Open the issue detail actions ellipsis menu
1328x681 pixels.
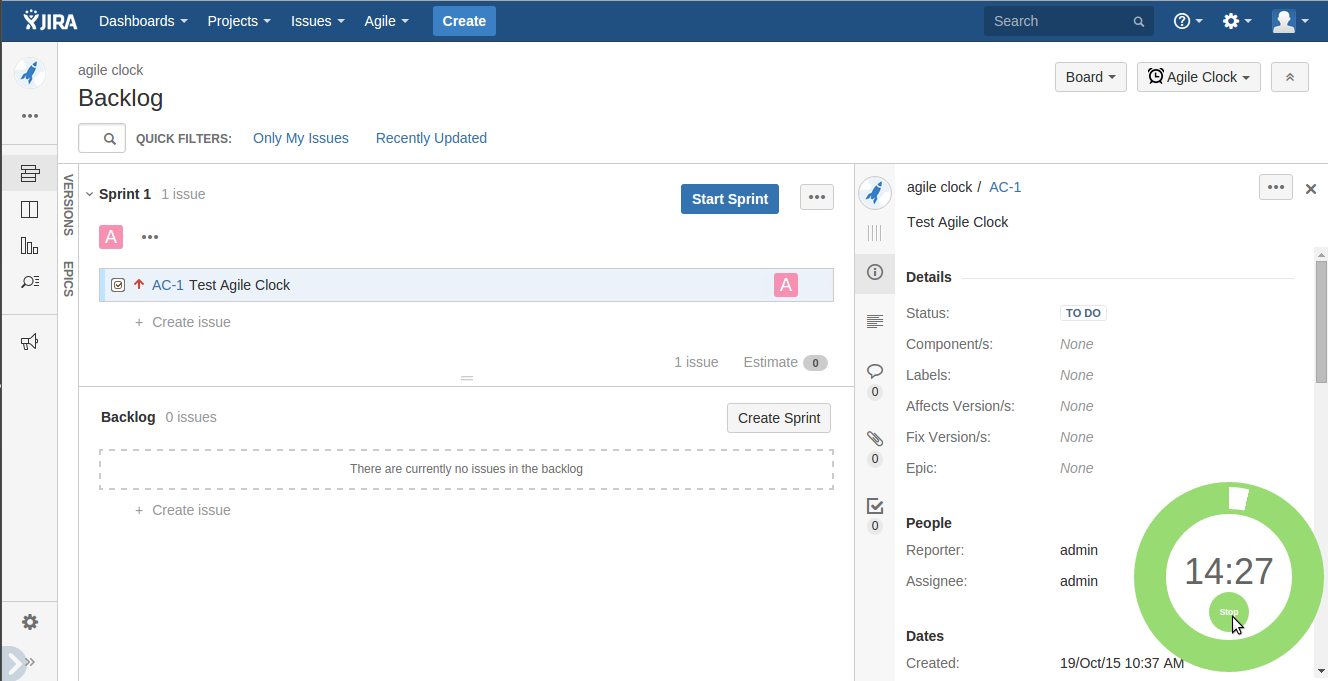click(x=1276, y=187)
